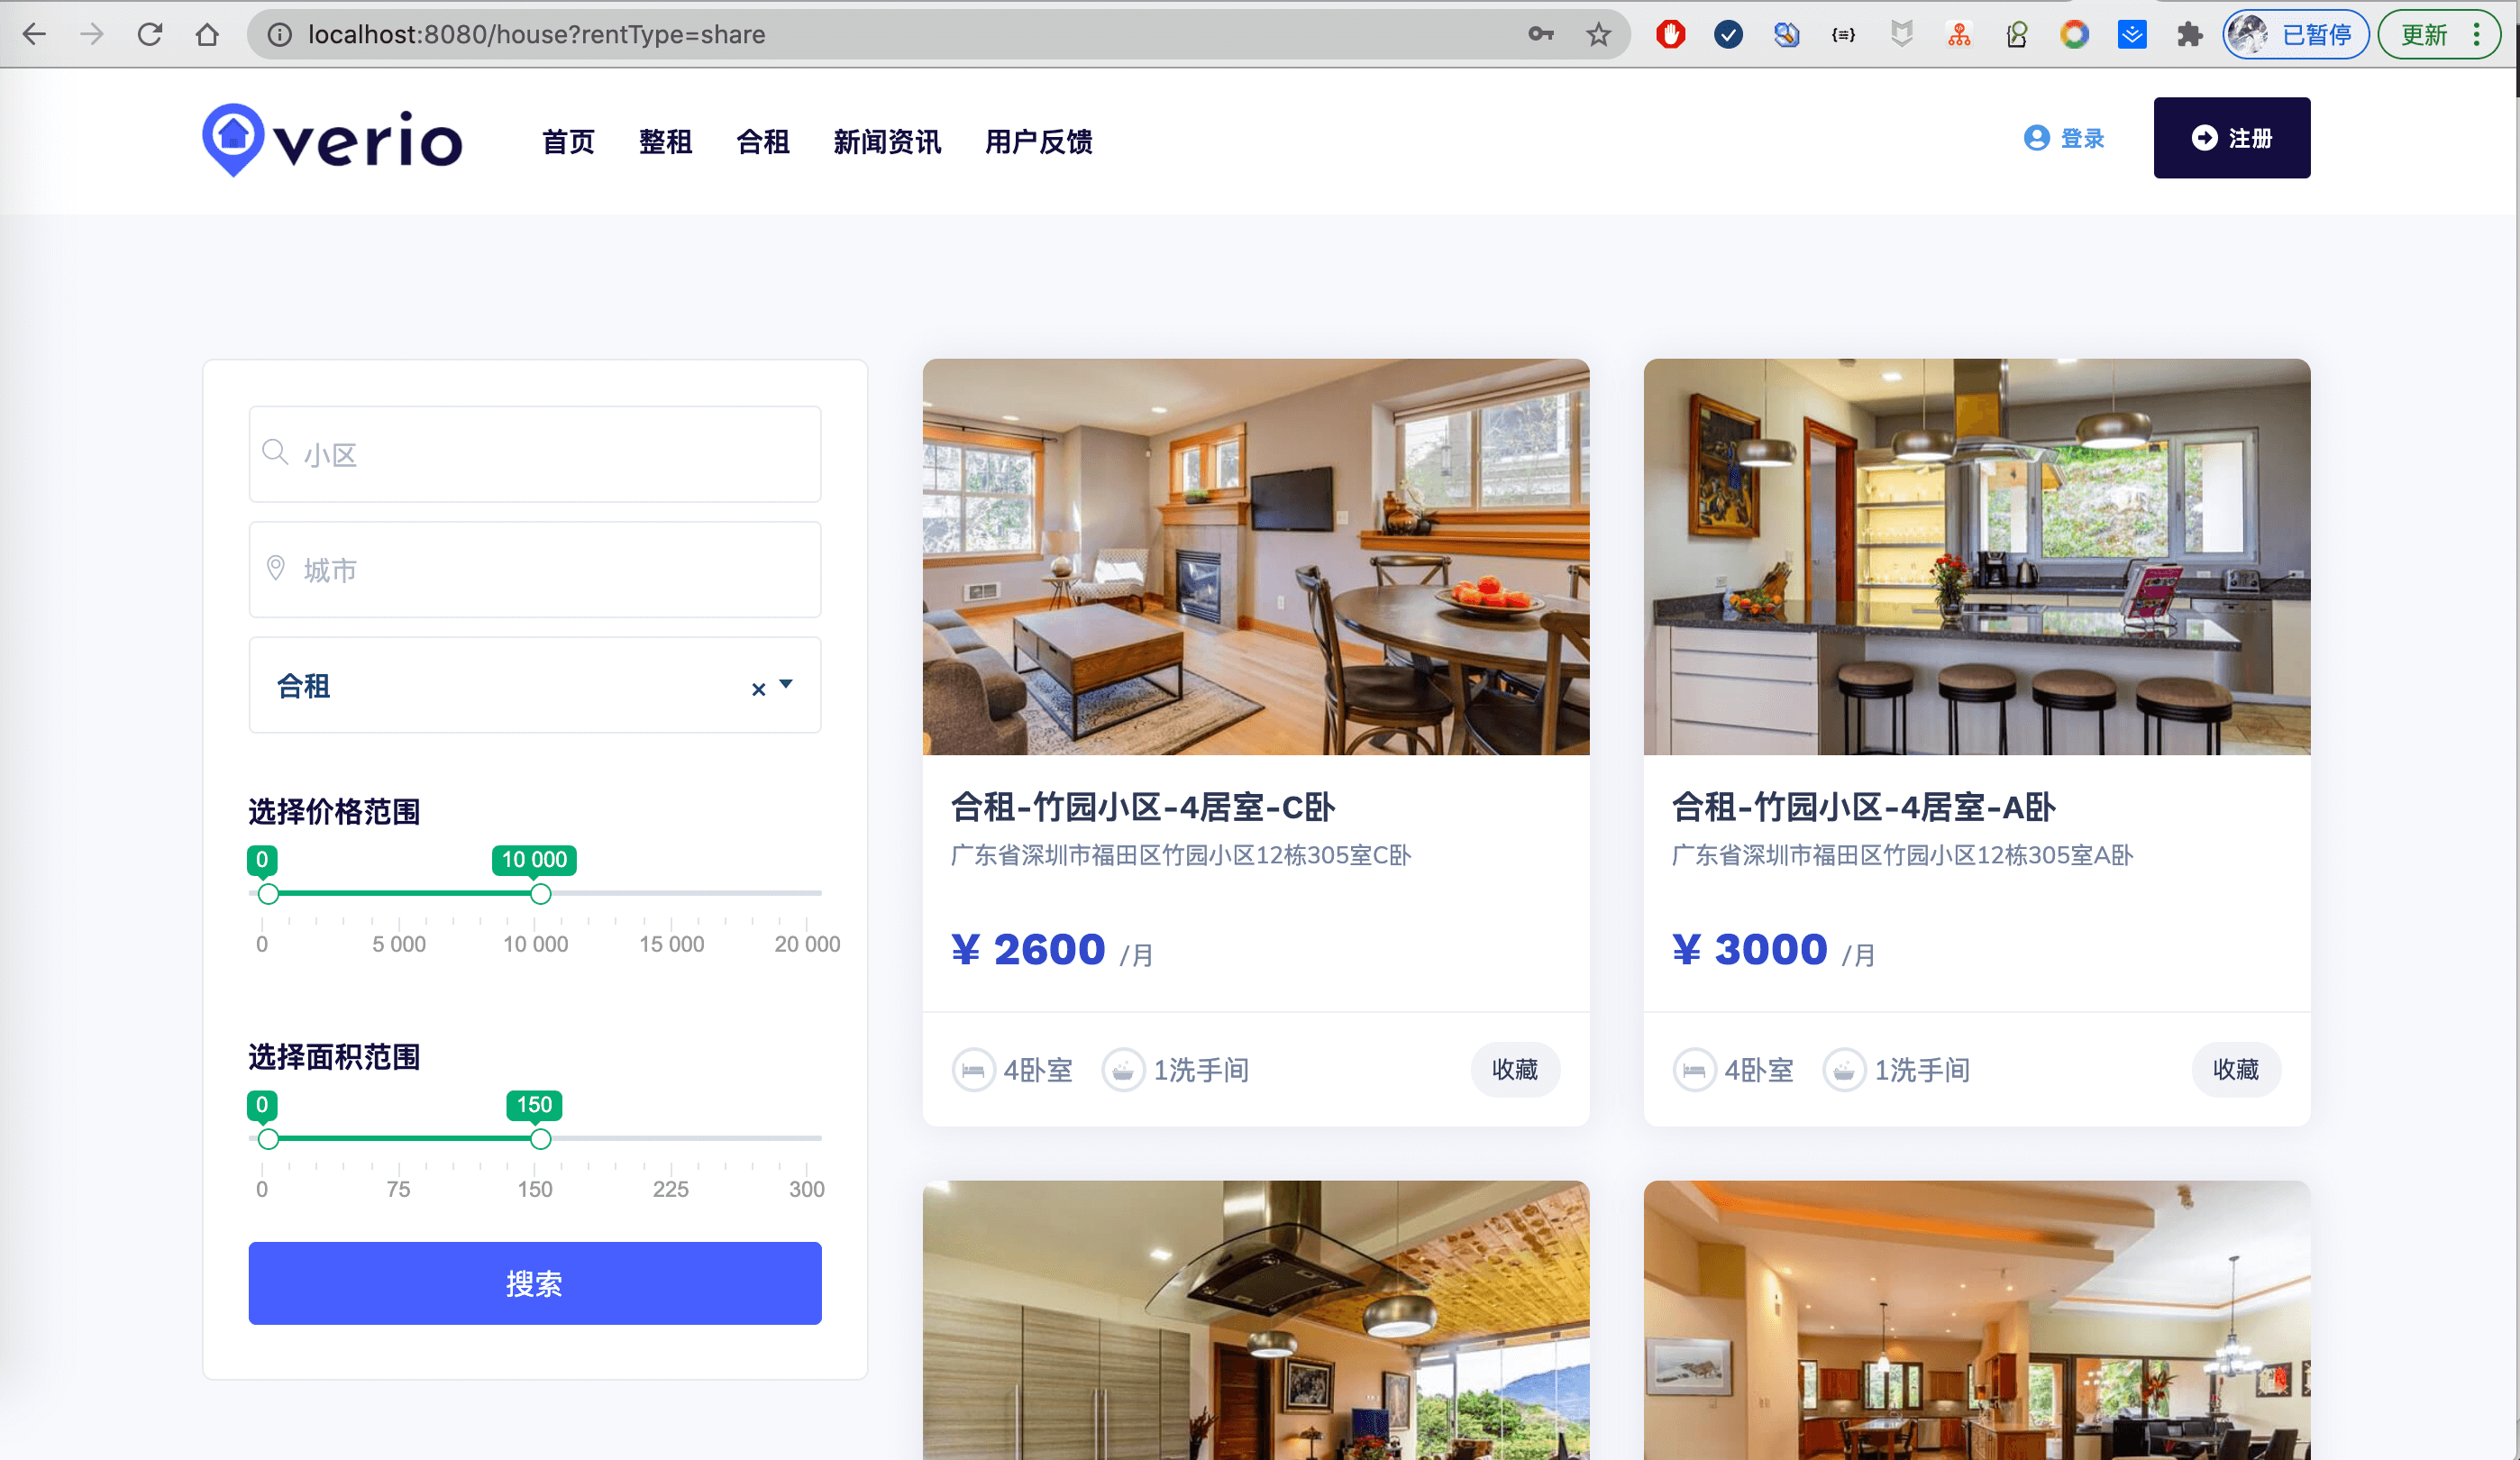The width and height of the screenshot is (2520, 1460).
Task: Open the Chrome 更新 menu button
Action: click(x=2438, y=34)
